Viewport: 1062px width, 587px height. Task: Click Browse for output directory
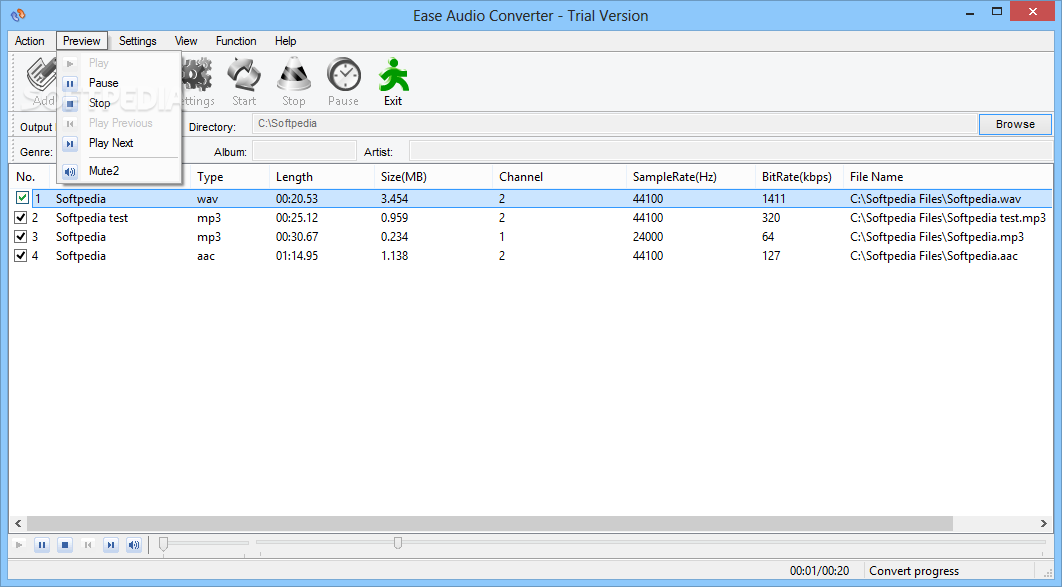pyautogui.click(x=1015, y=124)
